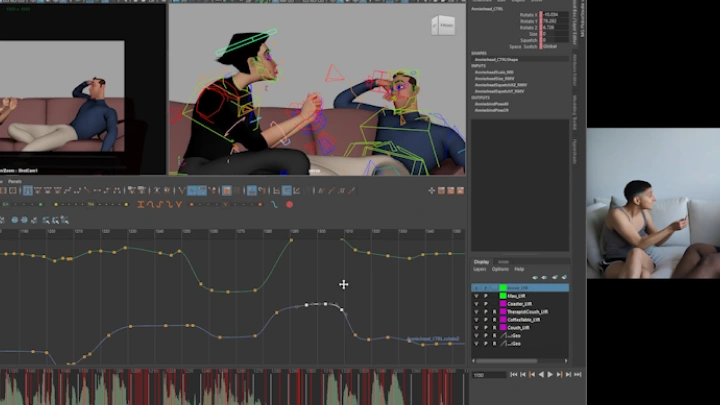The height and width of the screenshot is (405, 720).
Task: Click the Anniehead_CTRL.rotateZ curve label
Action: point(433,339)
